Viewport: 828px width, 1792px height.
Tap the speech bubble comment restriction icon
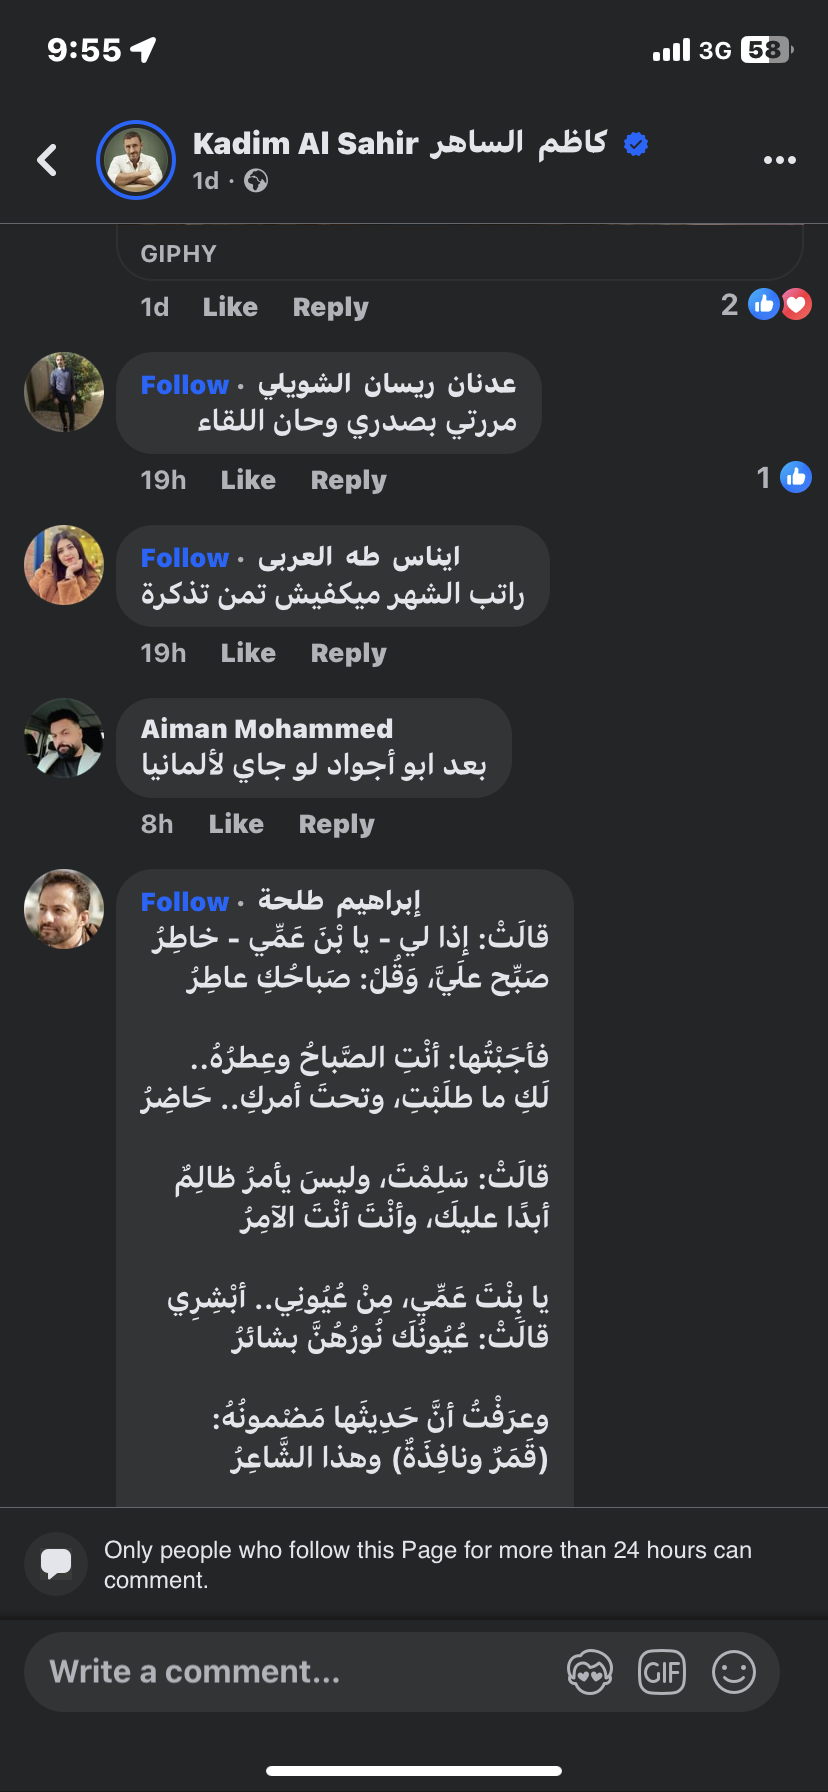pyautogui.click(x=56, y=1563)
